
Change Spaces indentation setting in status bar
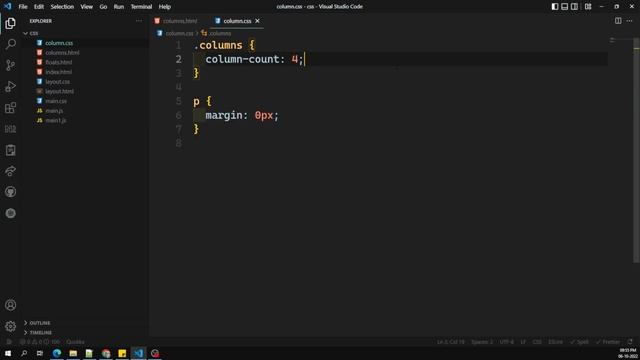[482, 342]
